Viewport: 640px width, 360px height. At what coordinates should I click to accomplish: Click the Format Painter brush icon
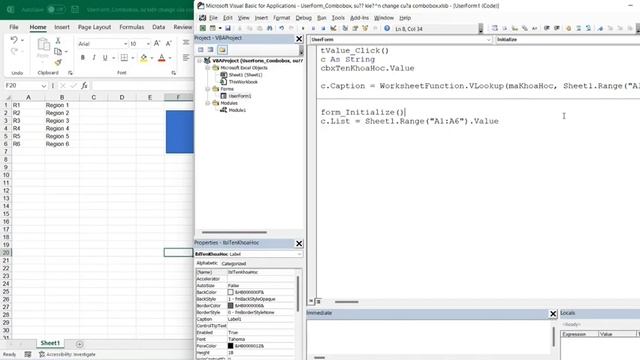(58, 62)
